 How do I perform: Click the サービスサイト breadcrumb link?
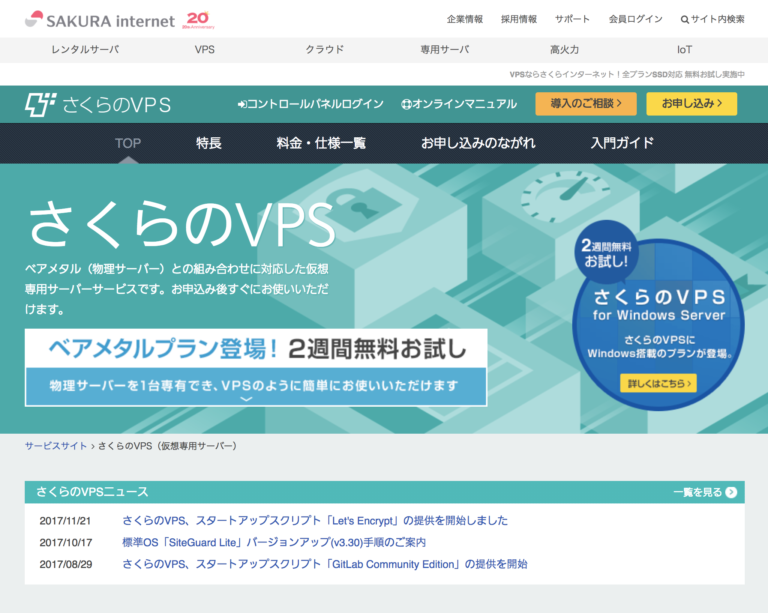[x=56, y=446]
